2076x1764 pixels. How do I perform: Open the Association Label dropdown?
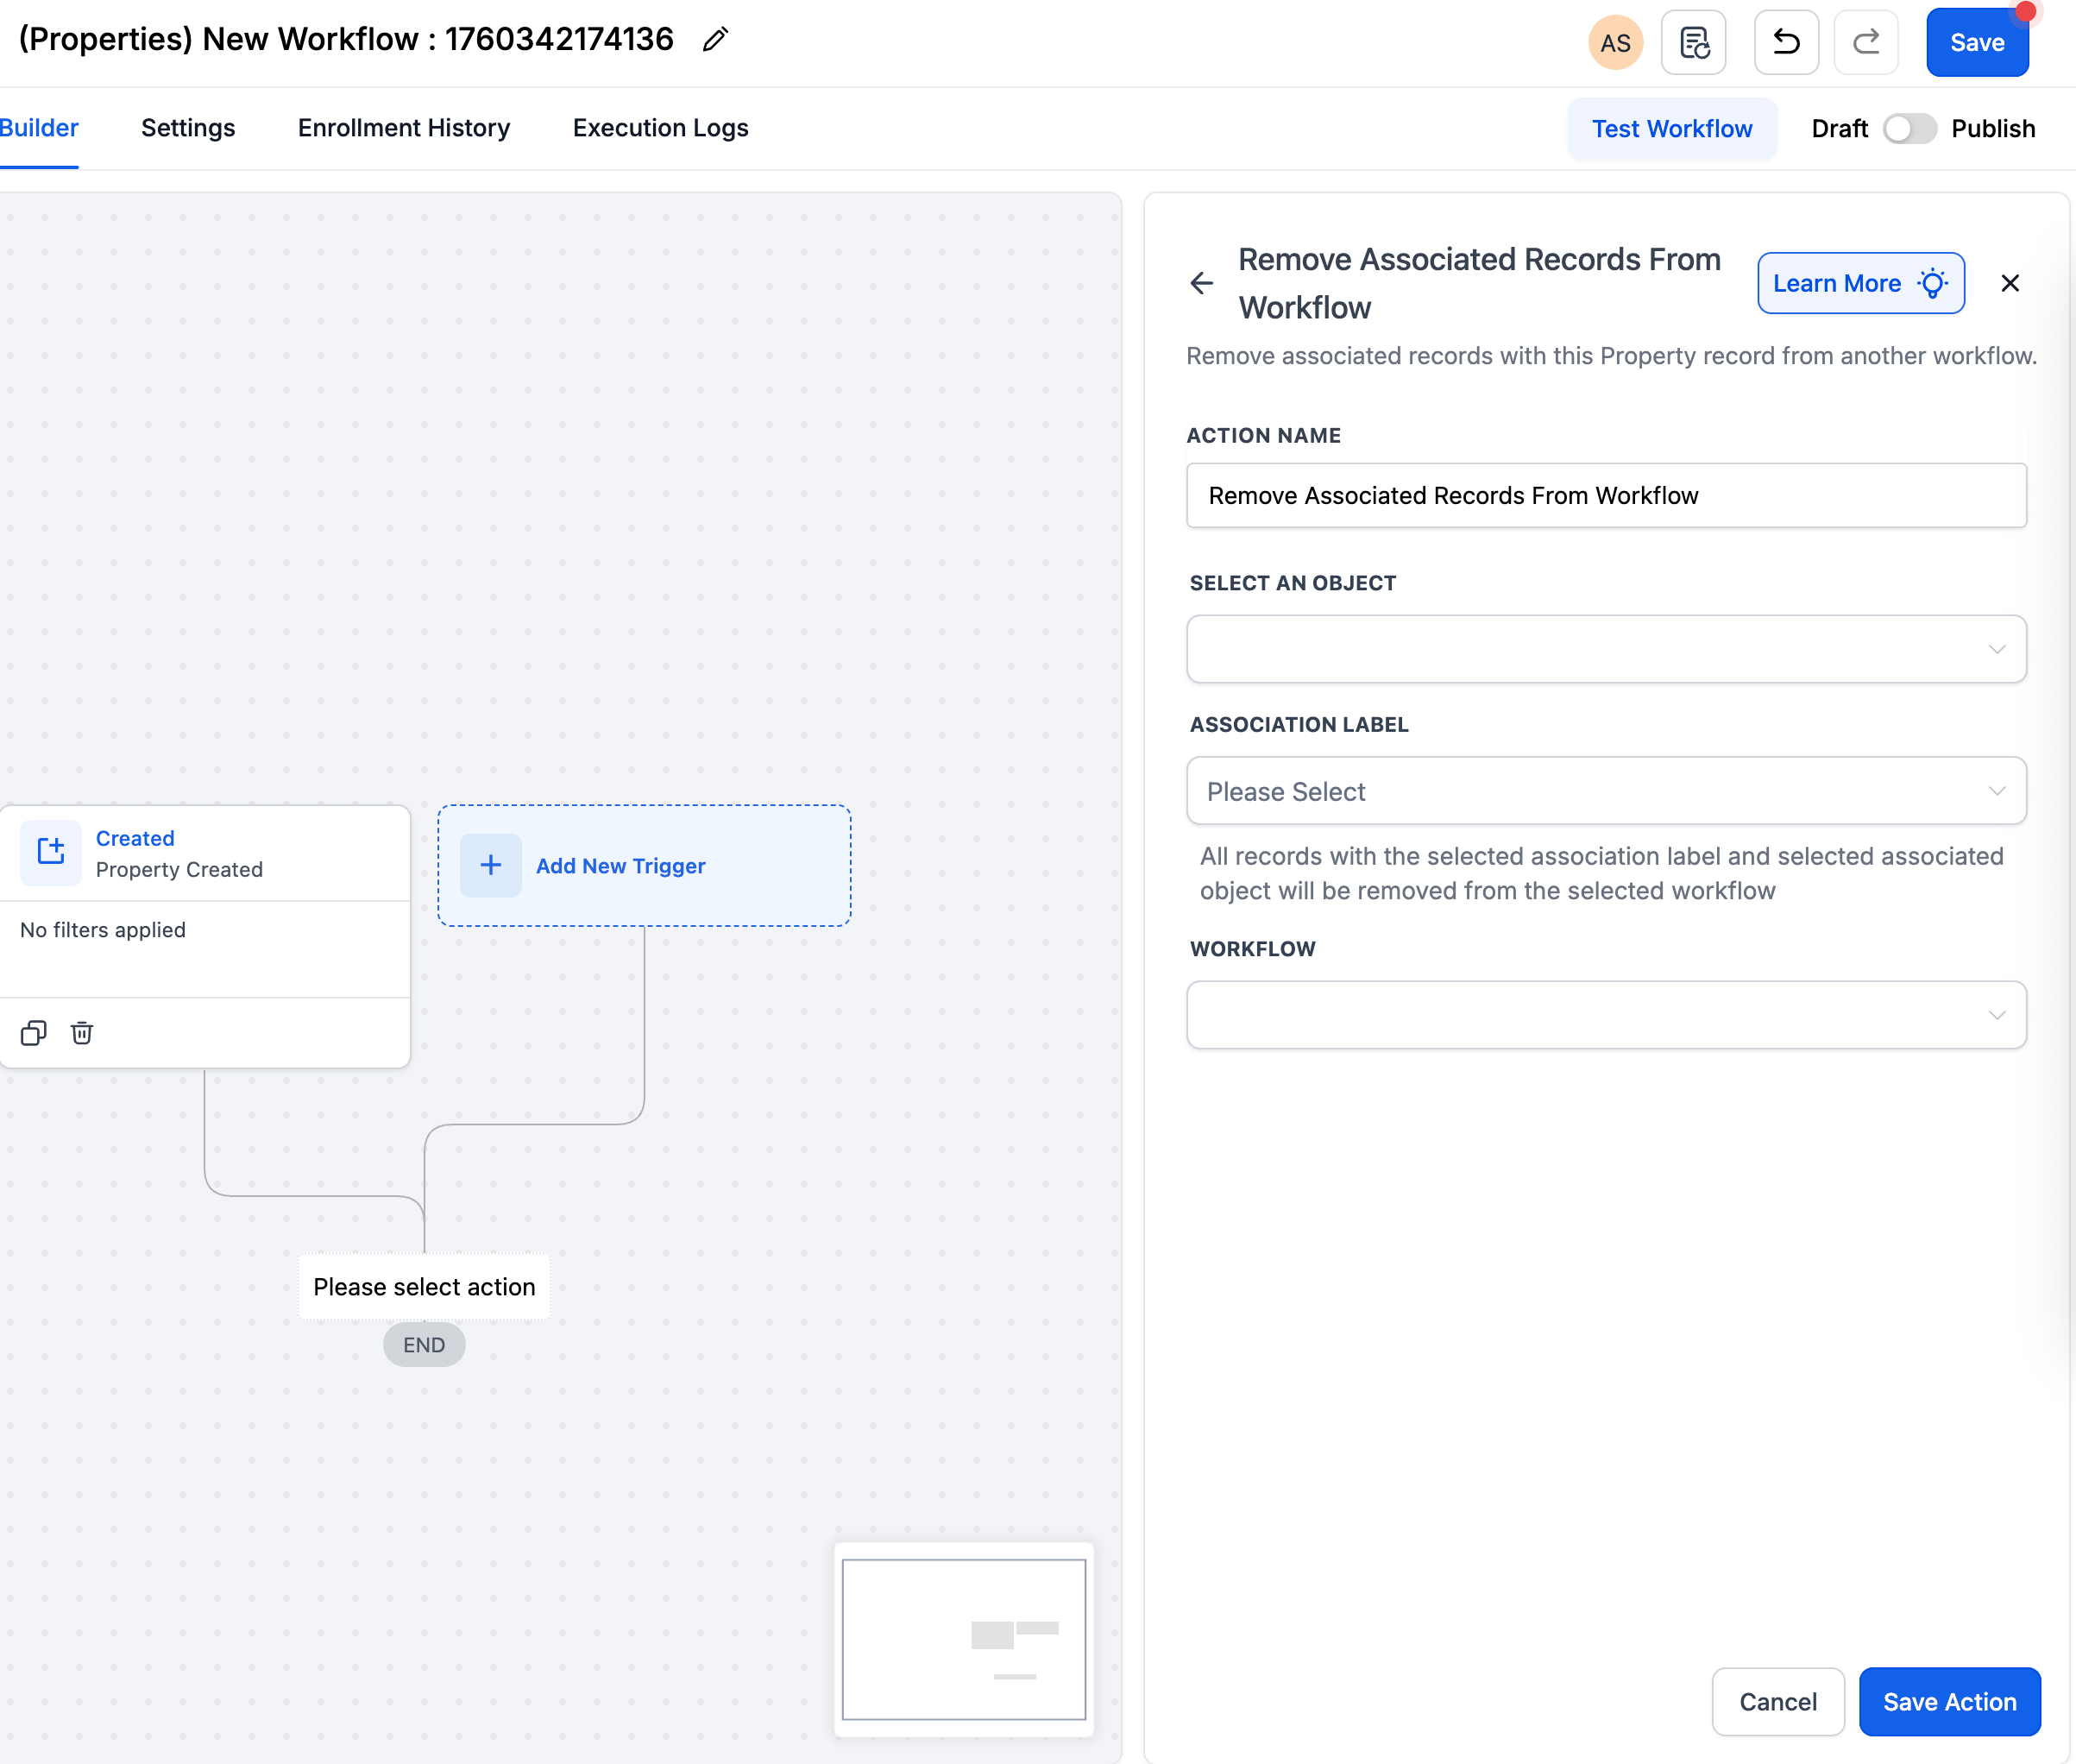[1605, 791]
